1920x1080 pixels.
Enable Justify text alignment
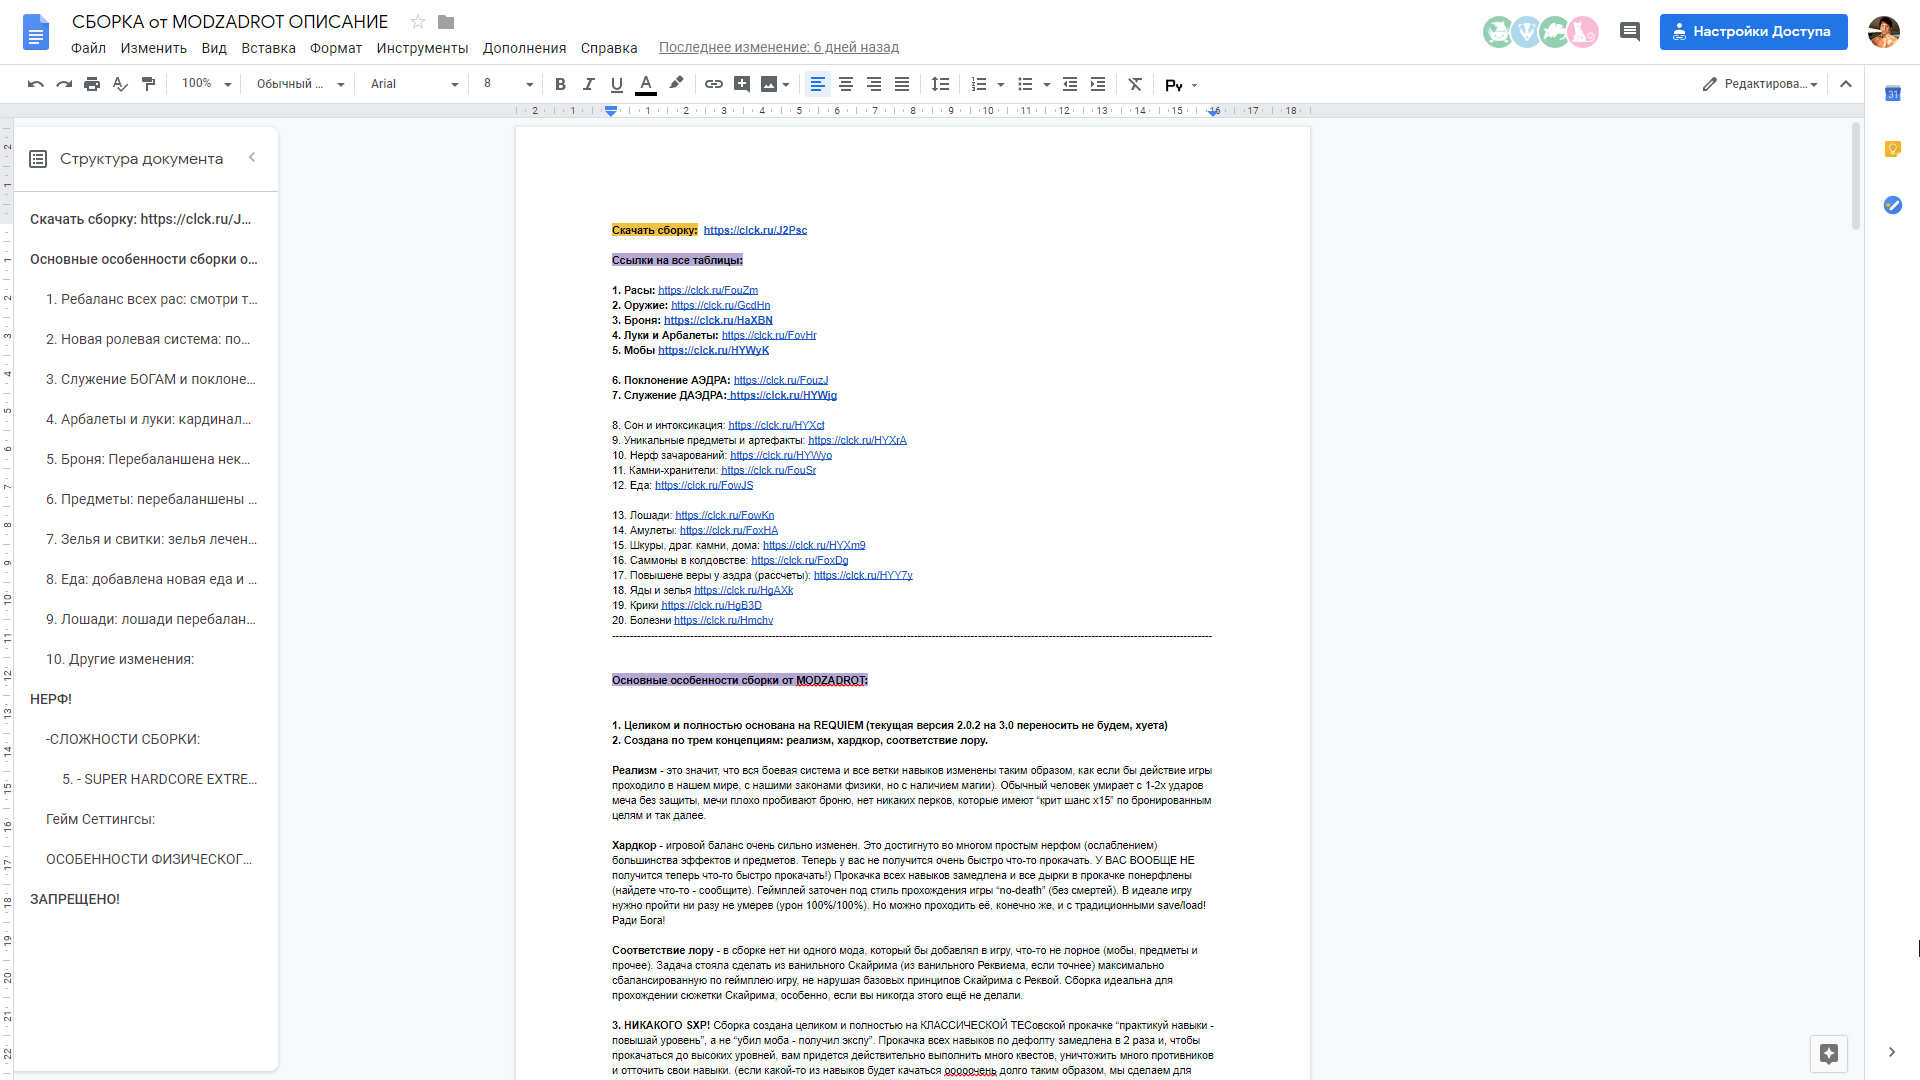902,84
